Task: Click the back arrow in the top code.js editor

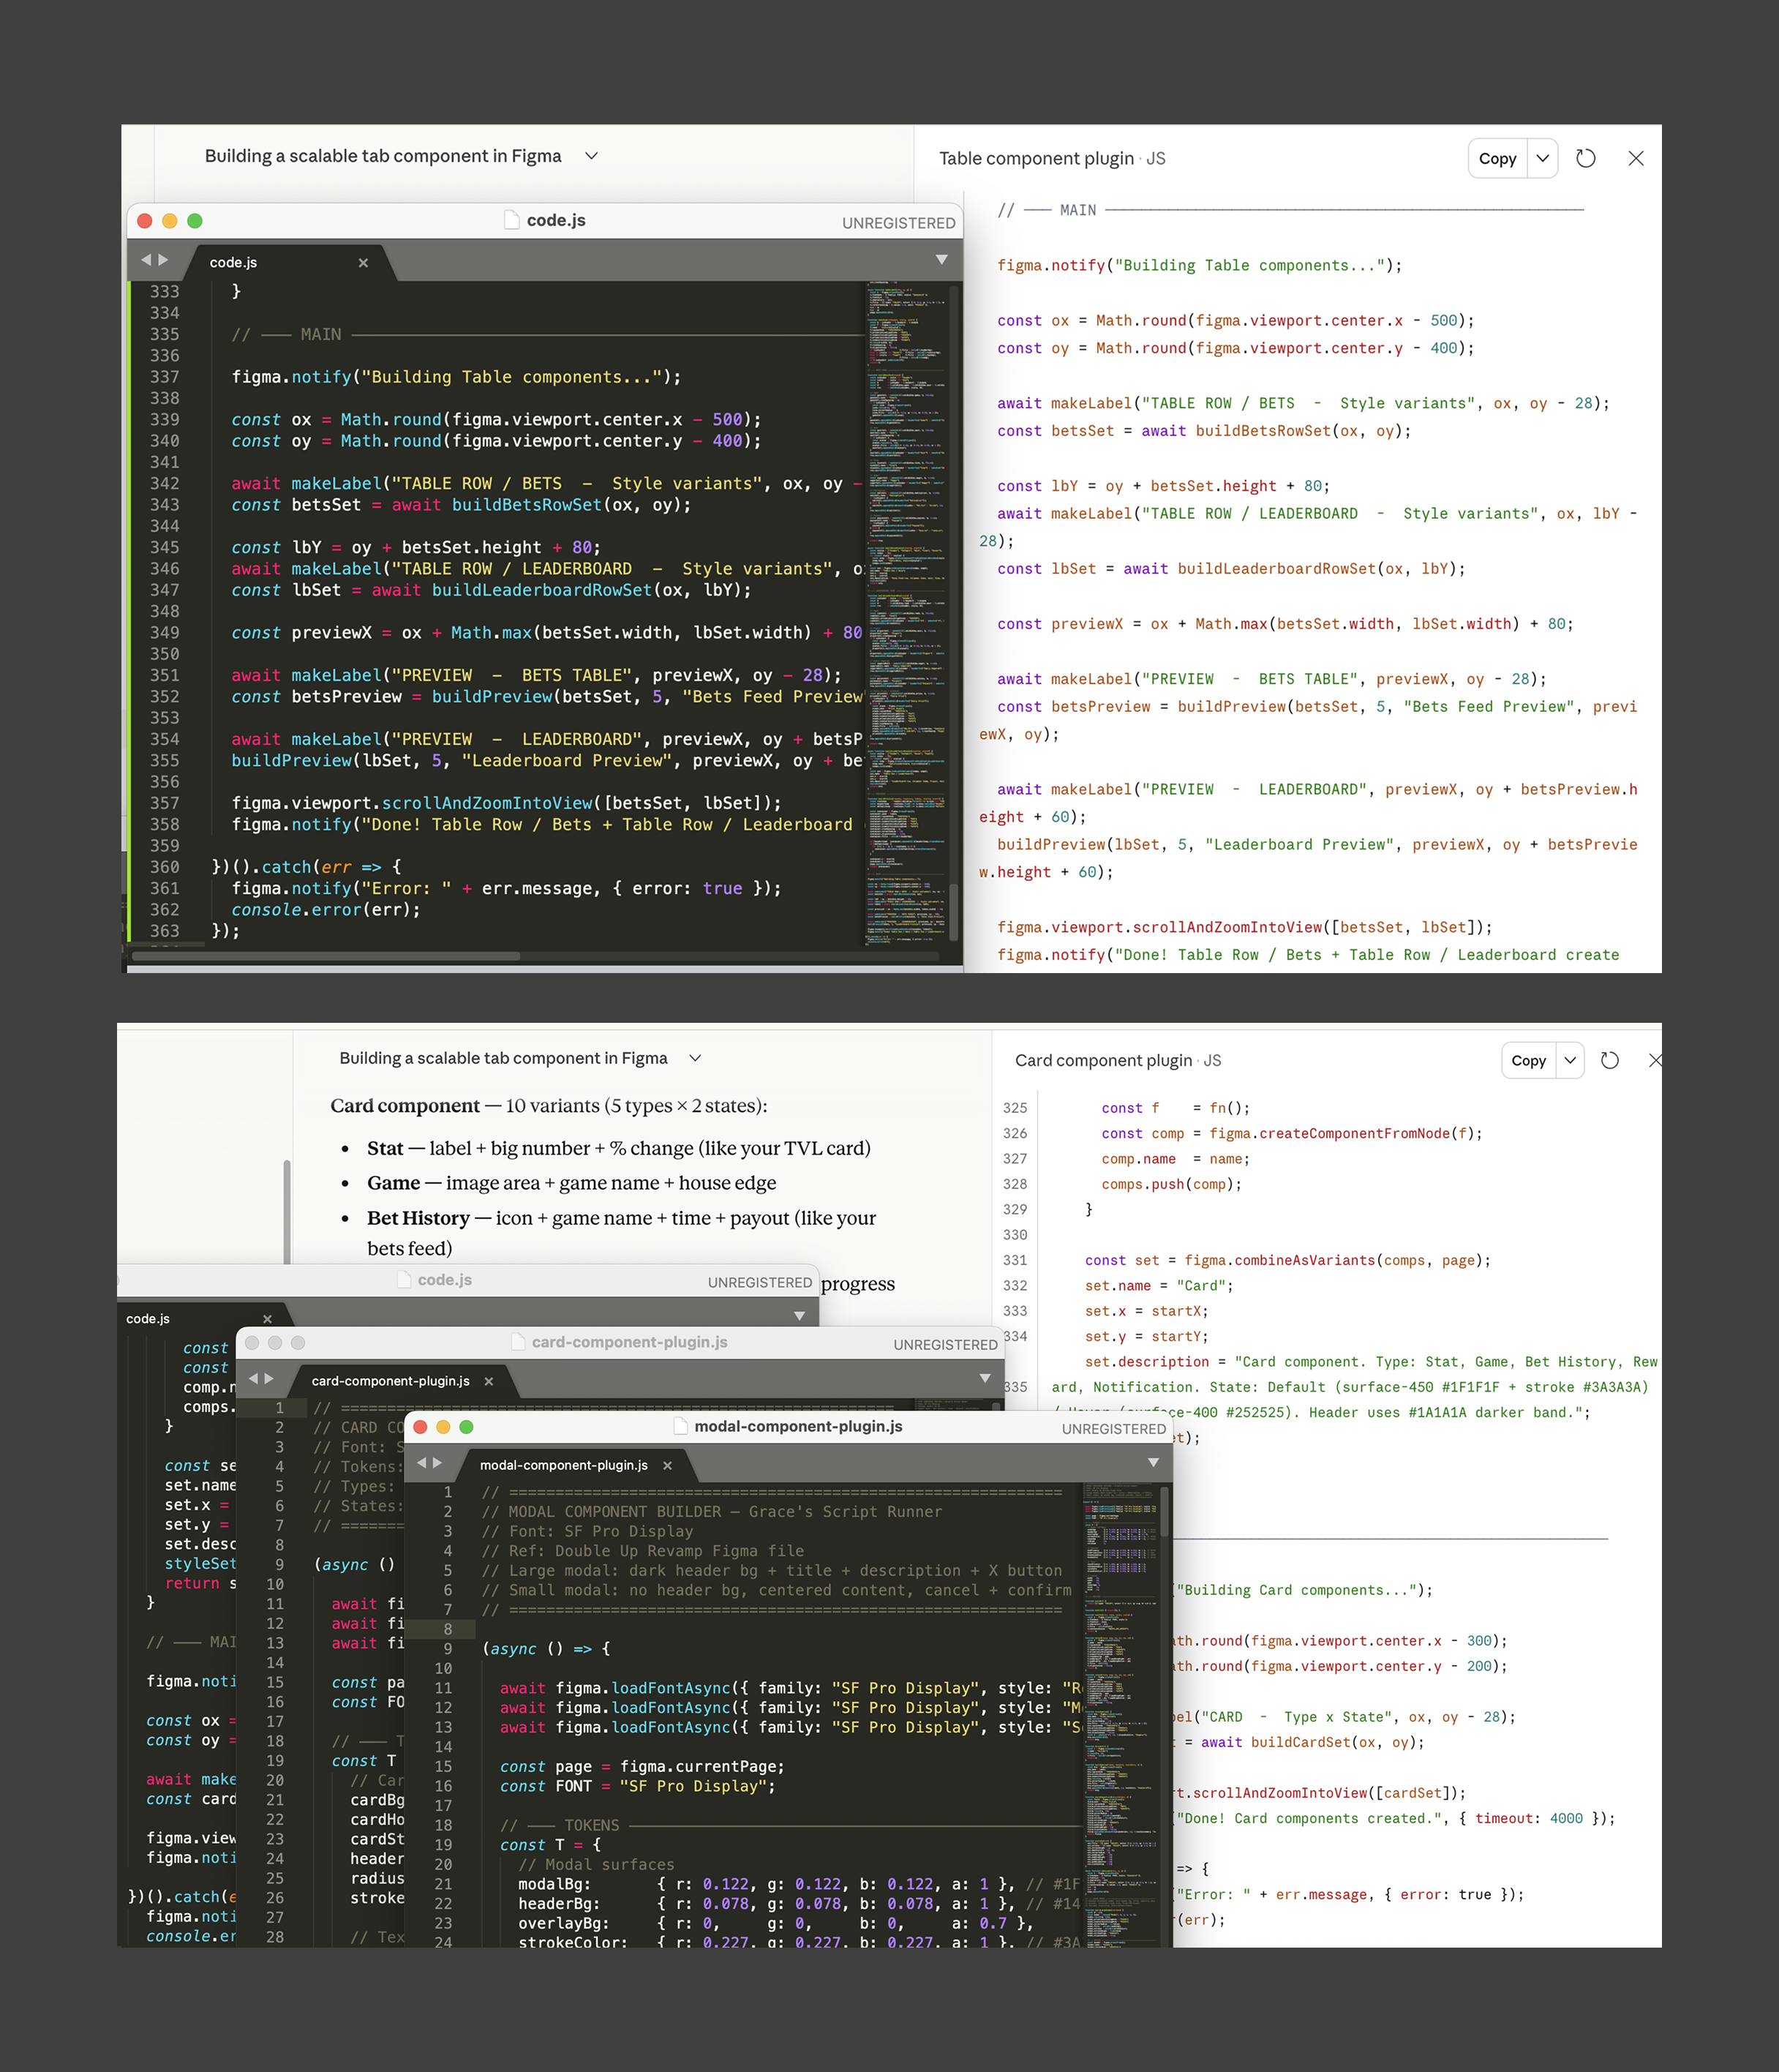Action: point(146,260)
